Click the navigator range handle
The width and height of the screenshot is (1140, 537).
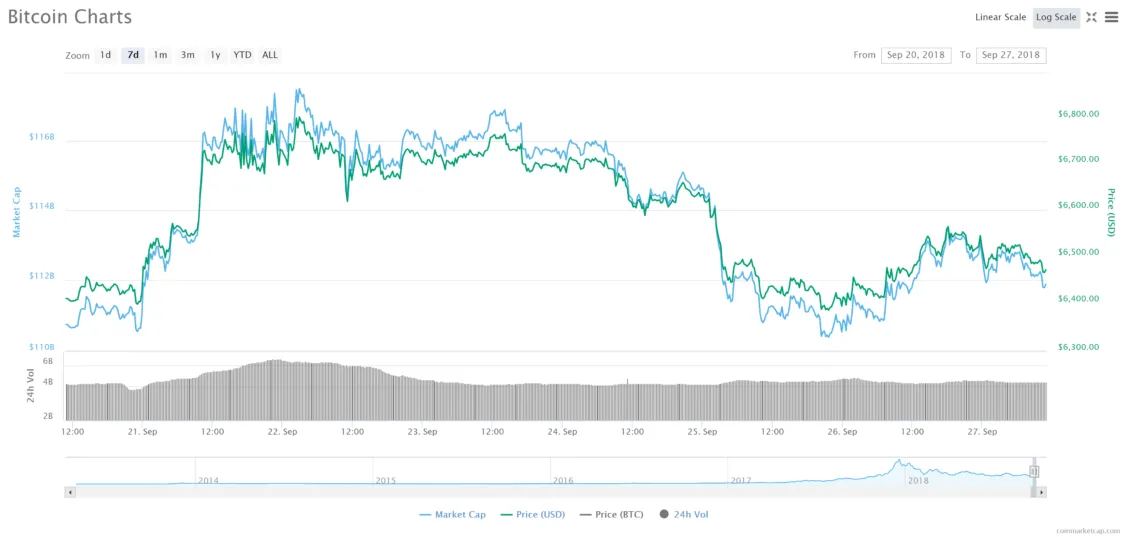[1034, 471]
